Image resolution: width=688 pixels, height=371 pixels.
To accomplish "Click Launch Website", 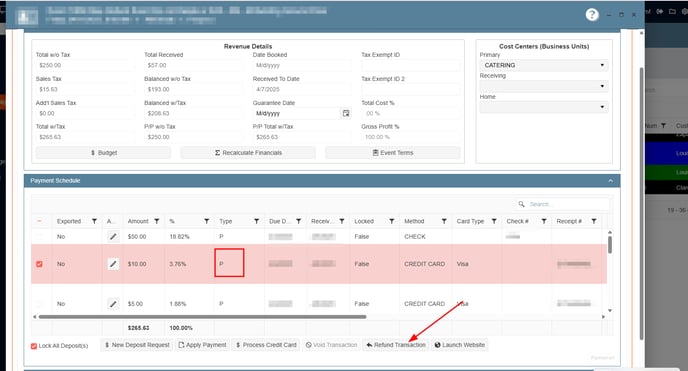I will click(459, 345).
